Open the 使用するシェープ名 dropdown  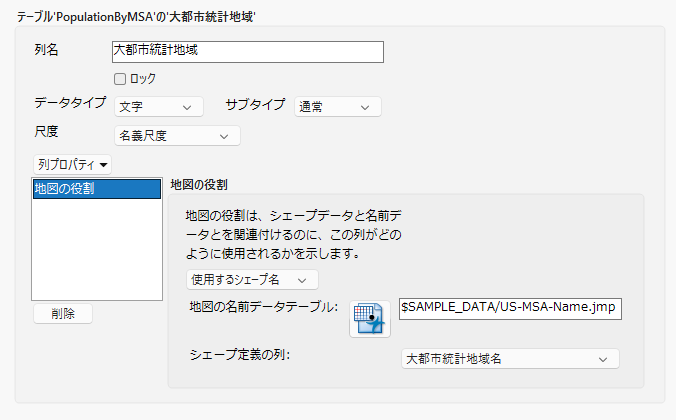click(x=252, y=280)
